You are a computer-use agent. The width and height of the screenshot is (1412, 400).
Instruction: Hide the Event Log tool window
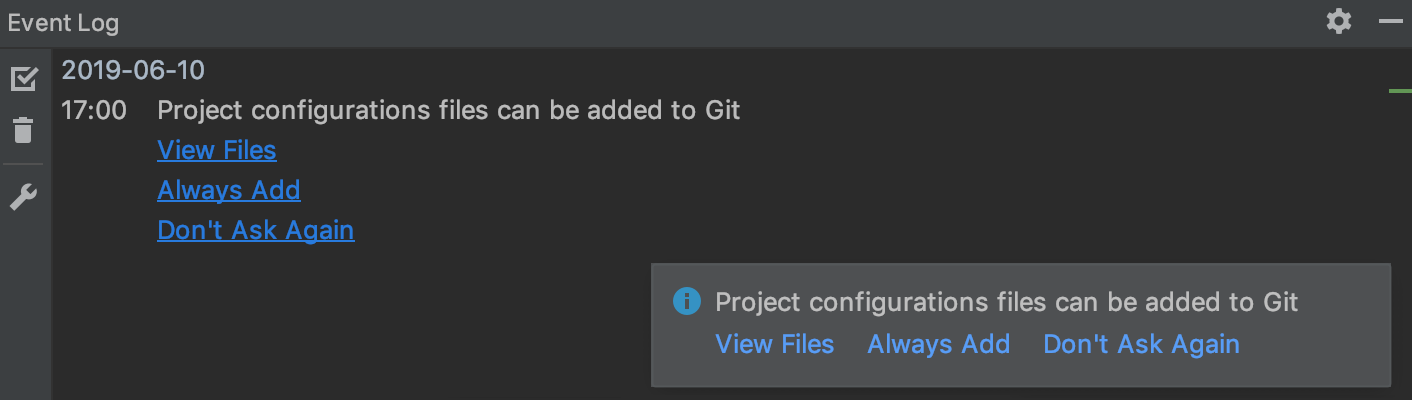pos(1391,21)
